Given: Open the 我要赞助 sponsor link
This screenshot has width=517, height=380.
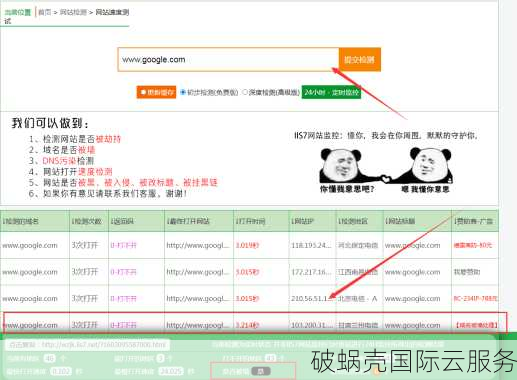Looking at the screenshot, I should 467,272.
